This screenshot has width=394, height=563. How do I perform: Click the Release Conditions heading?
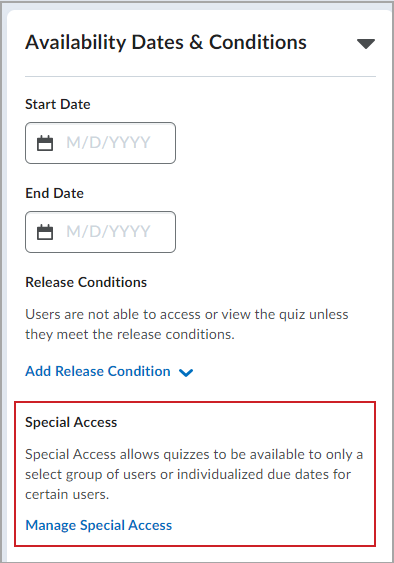pos(86,282)
